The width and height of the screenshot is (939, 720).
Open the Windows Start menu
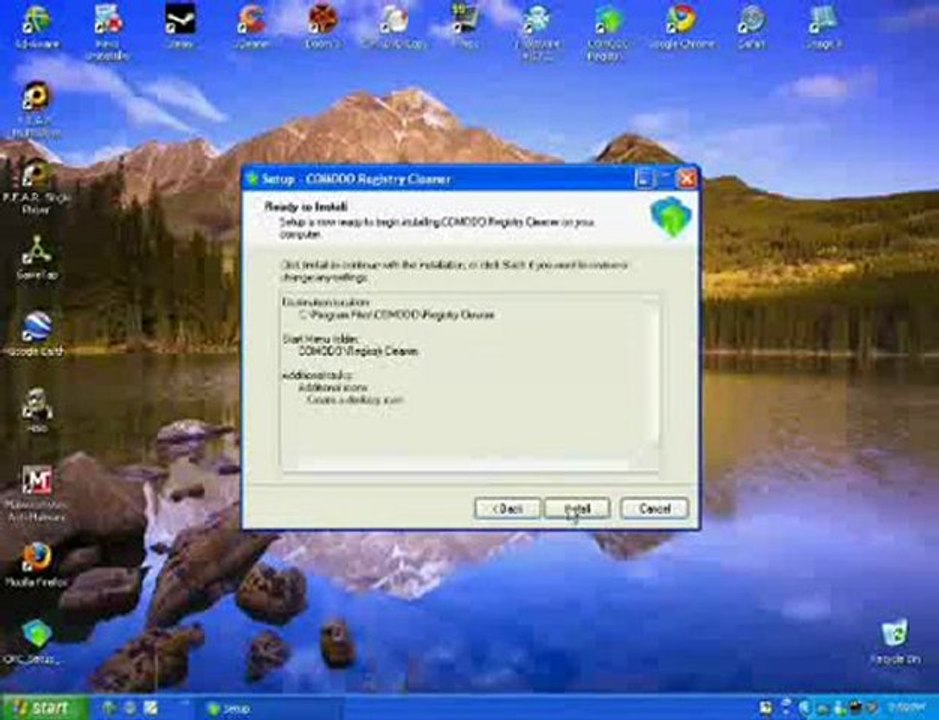(x=44, y=708)
